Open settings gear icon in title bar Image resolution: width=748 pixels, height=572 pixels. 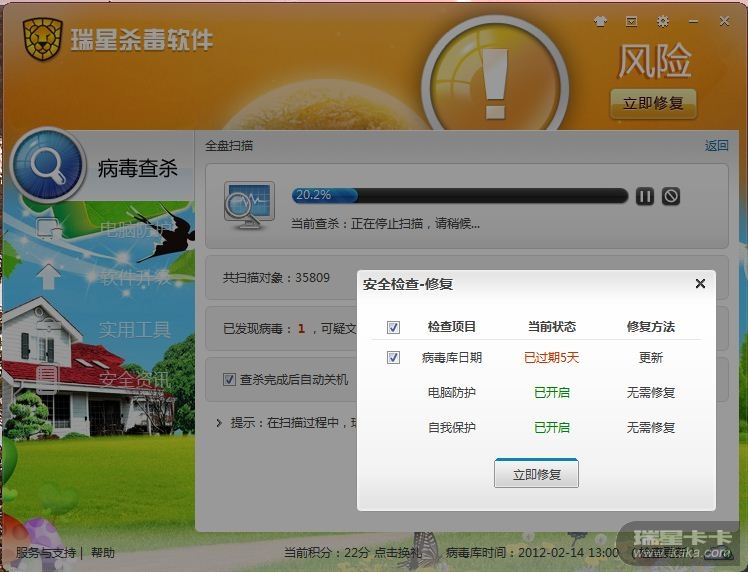click(662, 21)
